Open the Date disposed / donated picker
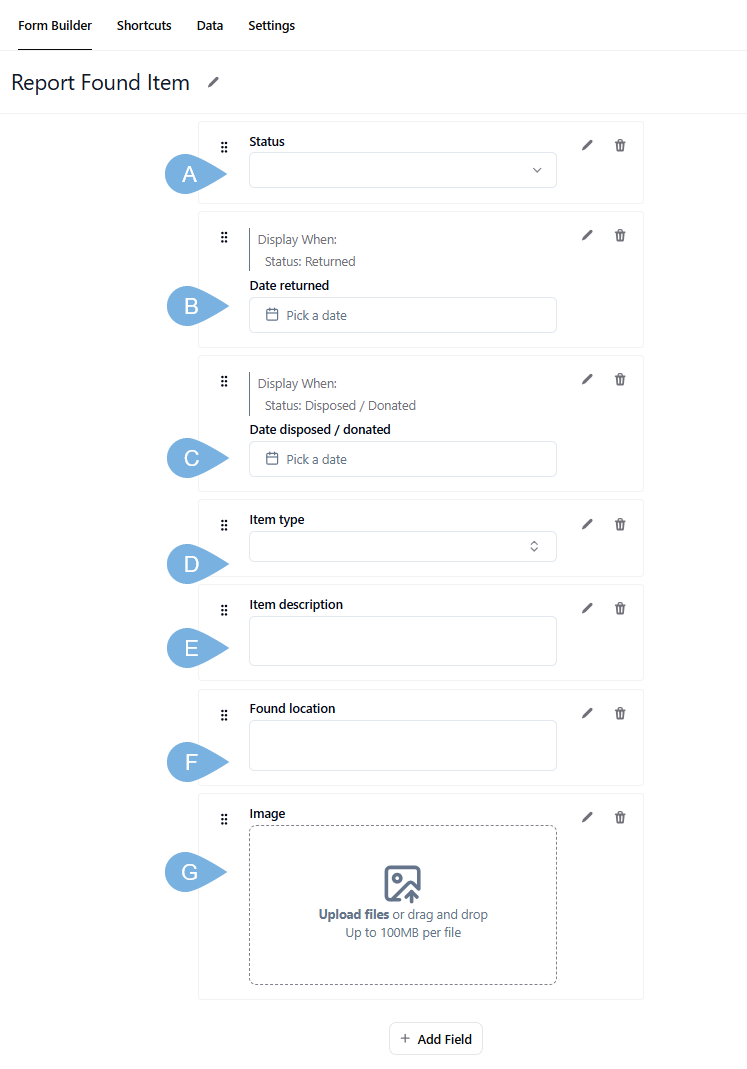Viewport: 747px width, 1069px height. [x=403, y=459]
